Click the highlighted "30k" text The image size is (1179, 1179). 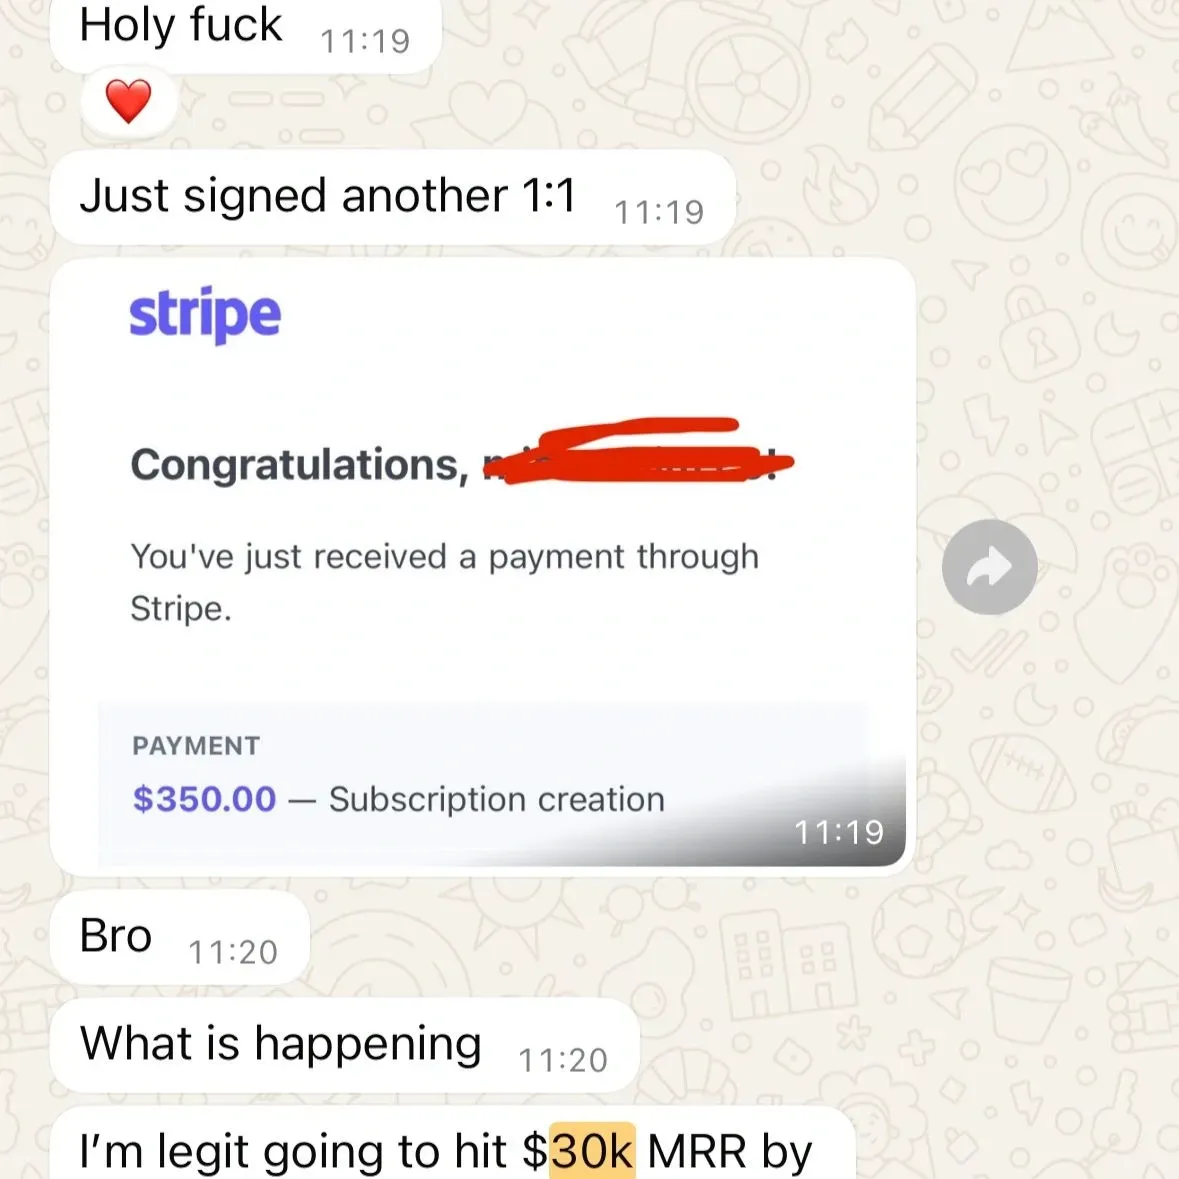[593, 1150]
